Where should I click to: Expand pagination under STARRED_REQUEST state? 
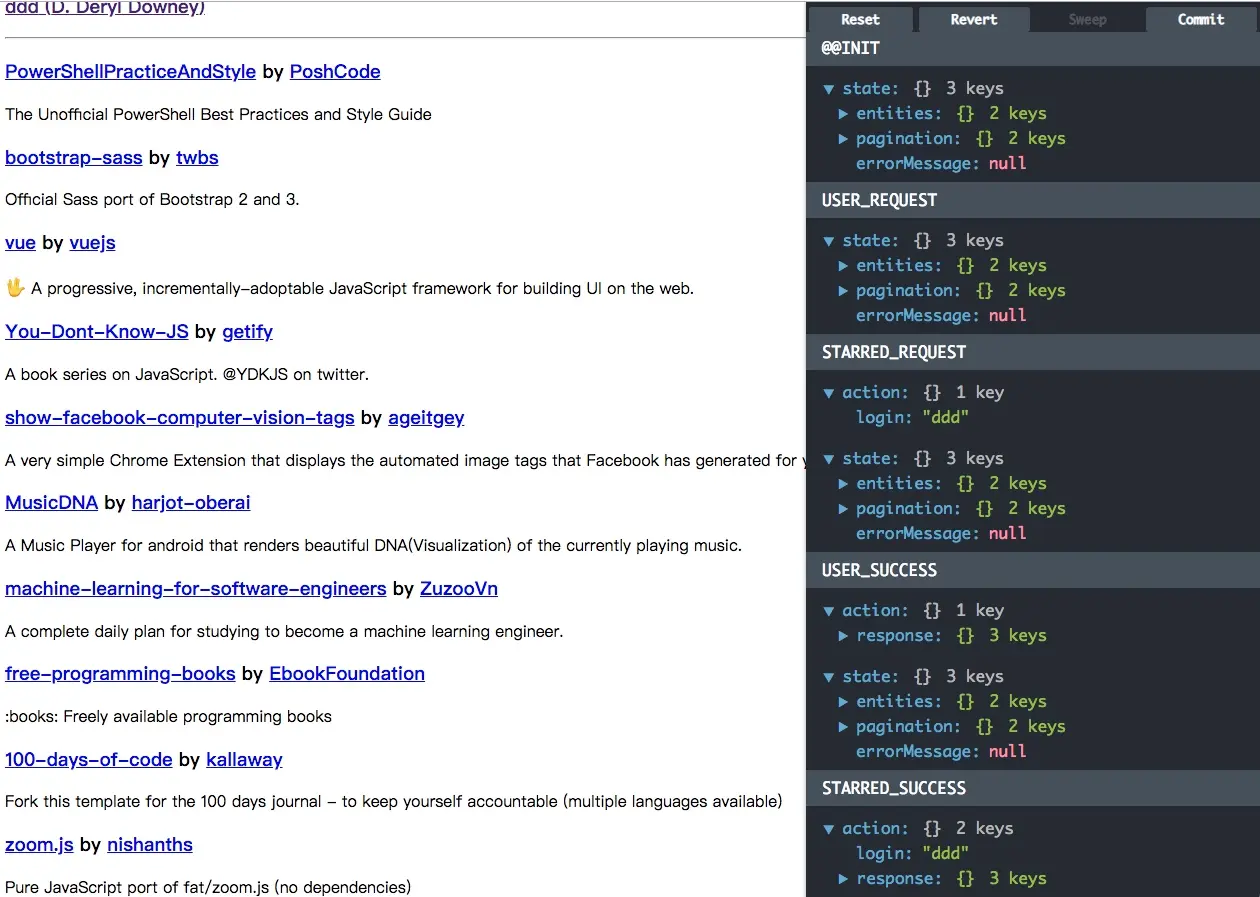point(843,509)
